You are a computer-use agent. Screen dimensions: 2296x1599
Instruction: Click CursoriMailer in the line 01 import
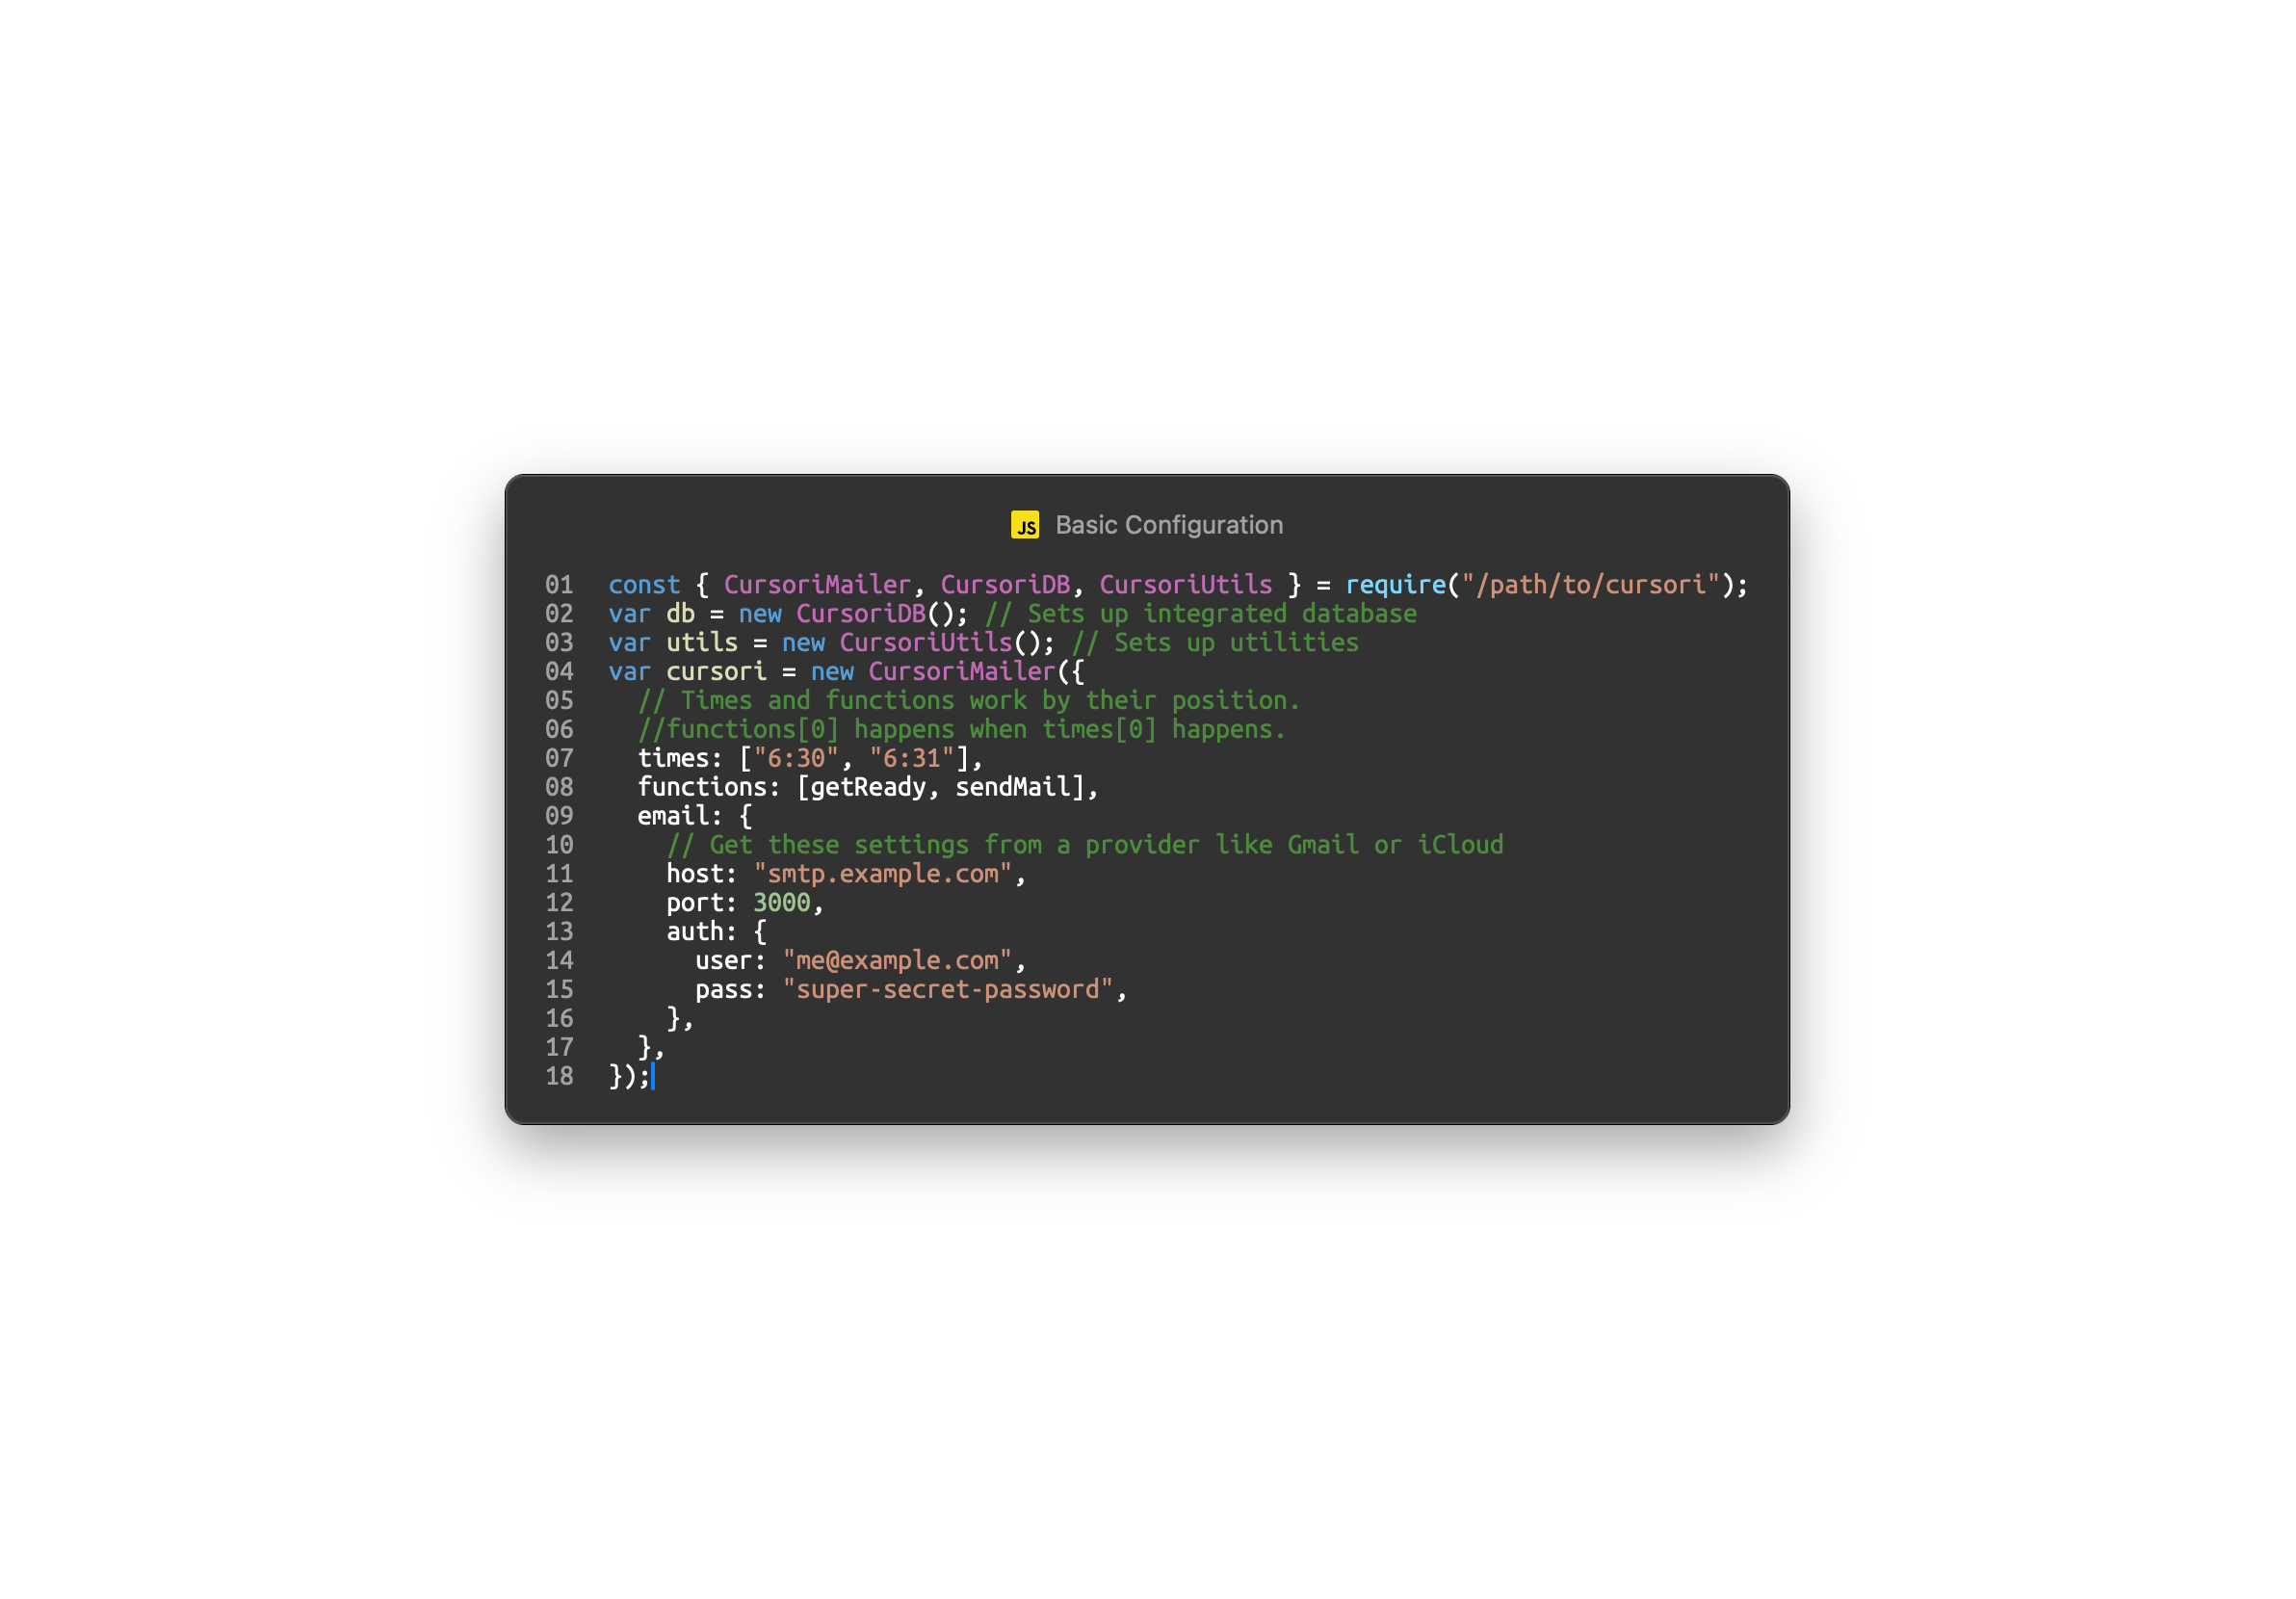pyautogui.click(x=817, y=585)
